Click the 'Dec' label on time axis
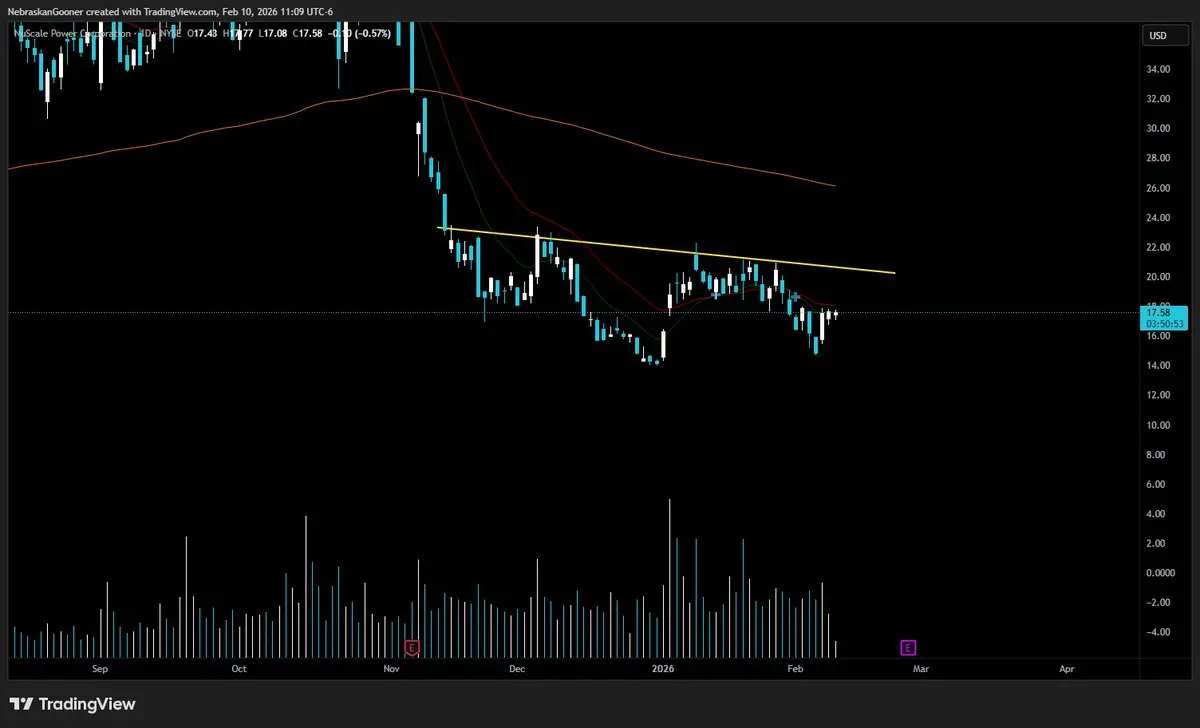 517,667
